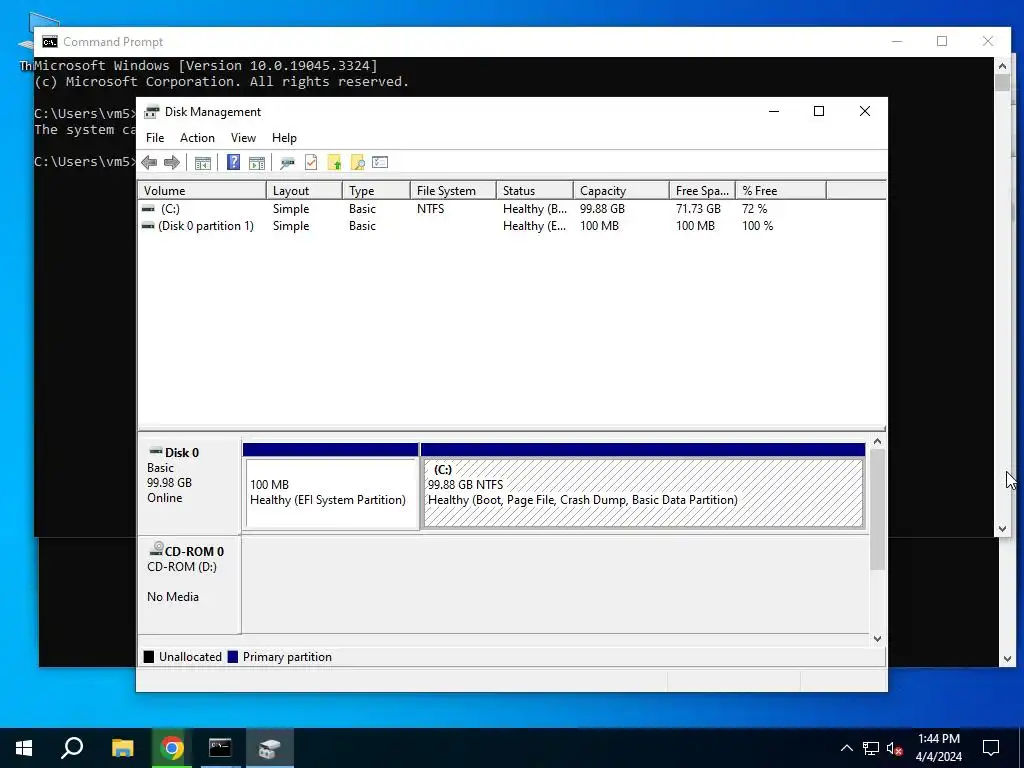Open the File menu in Disk Management
The image size is (1024, 768).
coord(155,138)
